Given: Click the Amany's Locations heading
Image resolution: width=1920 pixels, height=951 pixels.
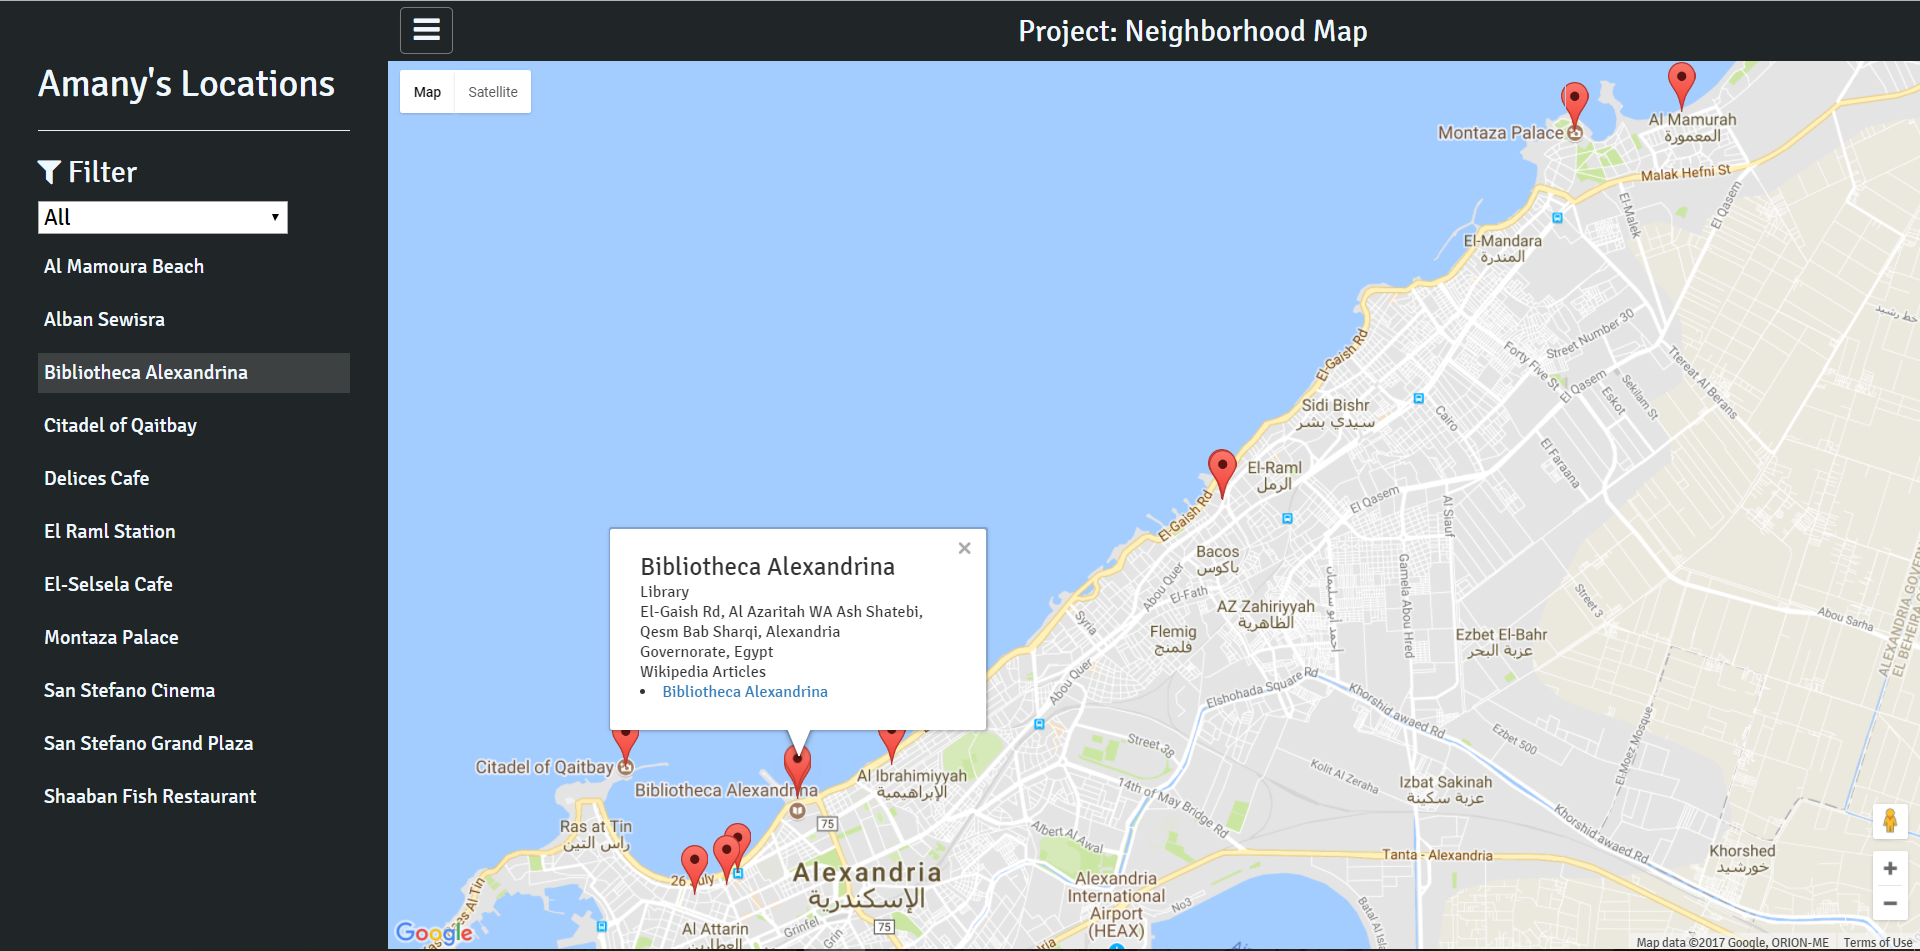Looking at the screenshot, I should (x=186, y=84).
